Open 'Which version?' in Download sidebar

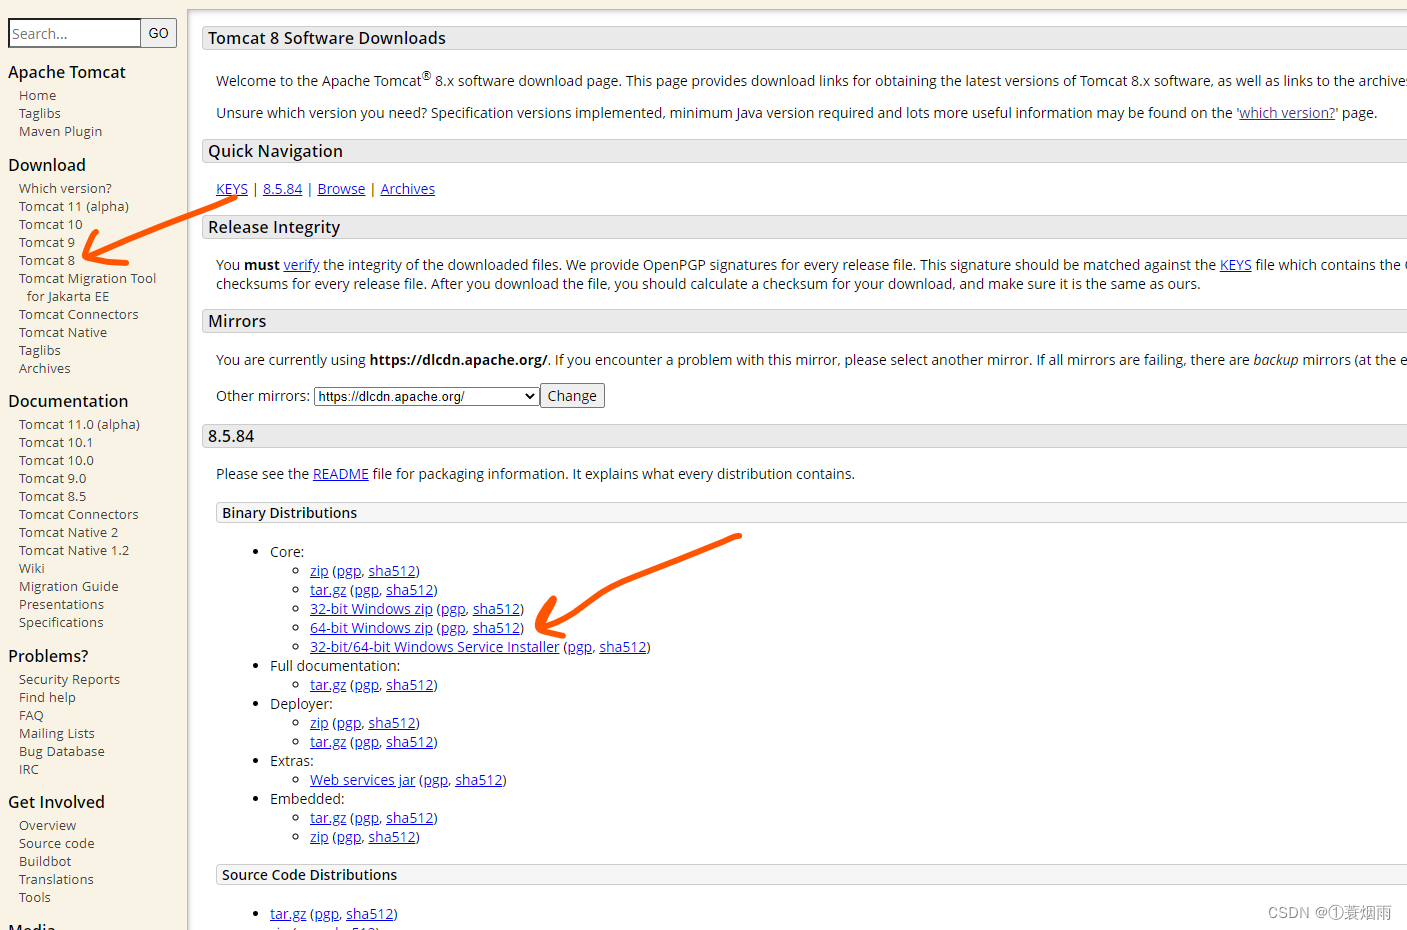coord(65,189)
